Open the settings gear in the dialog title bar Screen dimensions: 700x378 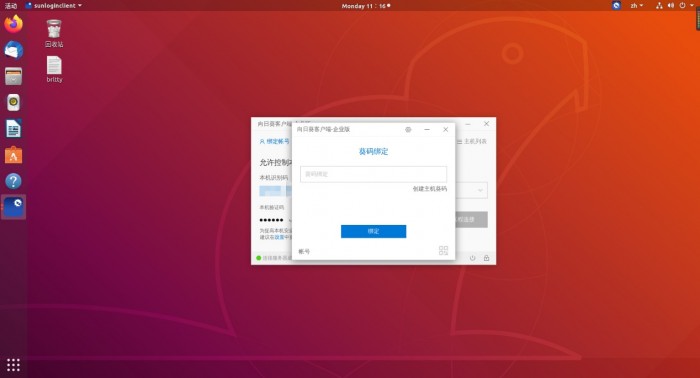pos(408,129)
